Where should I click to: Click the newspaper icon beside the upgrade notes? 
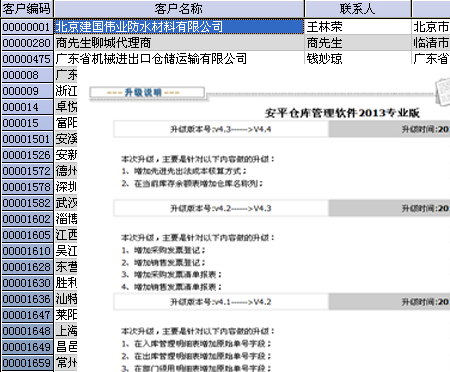tap(443, 92)
